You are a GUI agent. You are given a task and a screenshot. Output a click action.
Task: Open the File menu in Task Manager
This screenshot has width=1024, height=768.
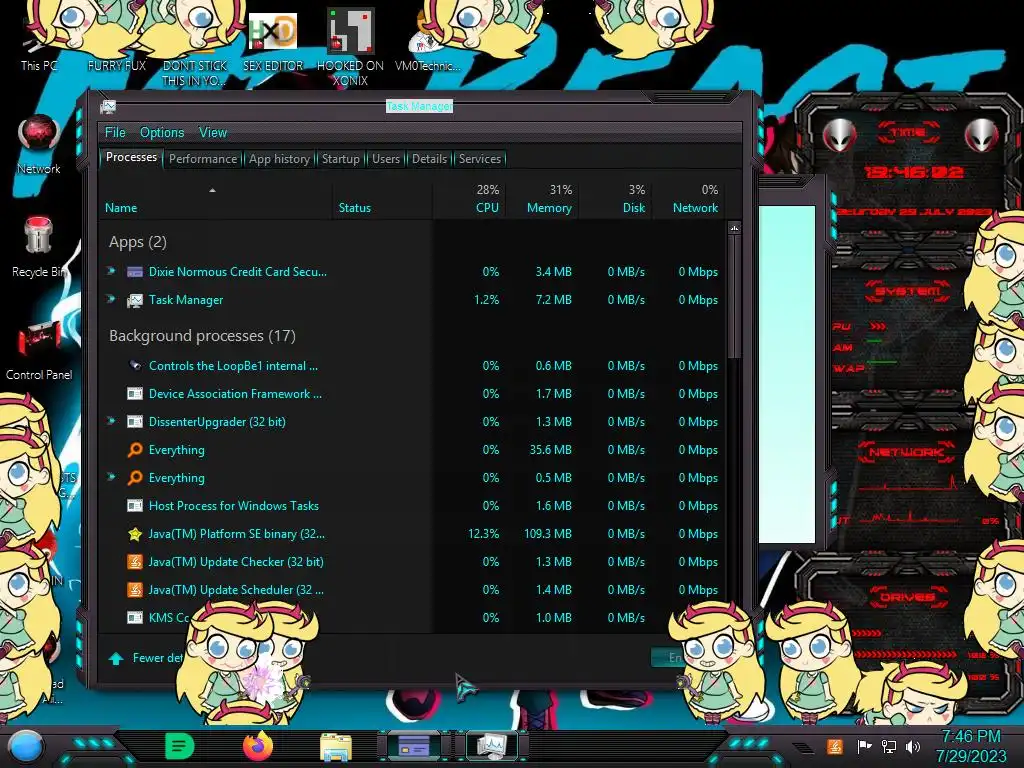click(115, 133)
